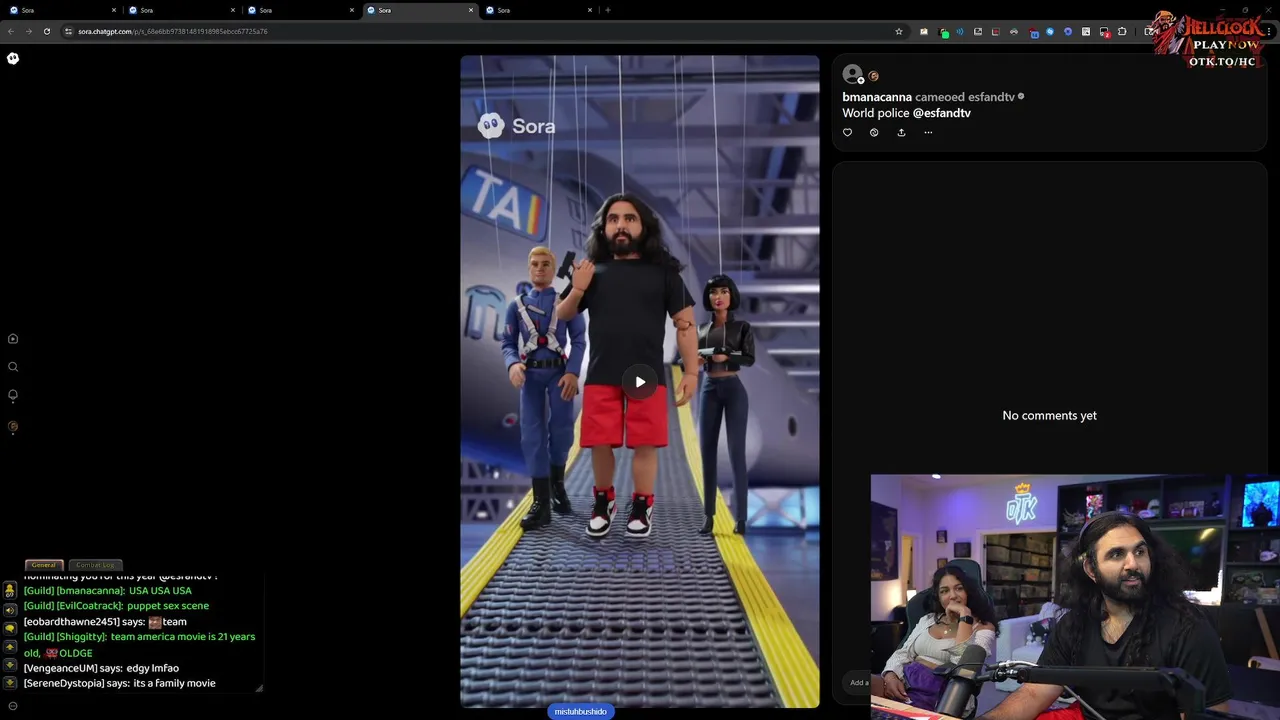Click the chat speaker voice icon
The width and height of the screenshot is (1280, 720).
(x=10, y=609)
